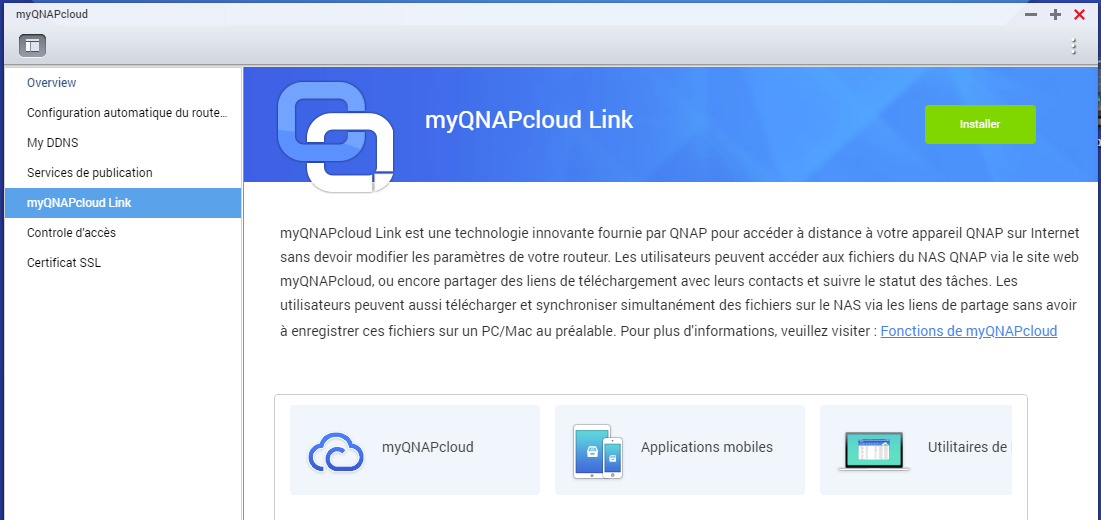Select Configuration automatique du routeur
Image resolution: width=1101 pixels, height=520 pixels.
coord(127,113)
